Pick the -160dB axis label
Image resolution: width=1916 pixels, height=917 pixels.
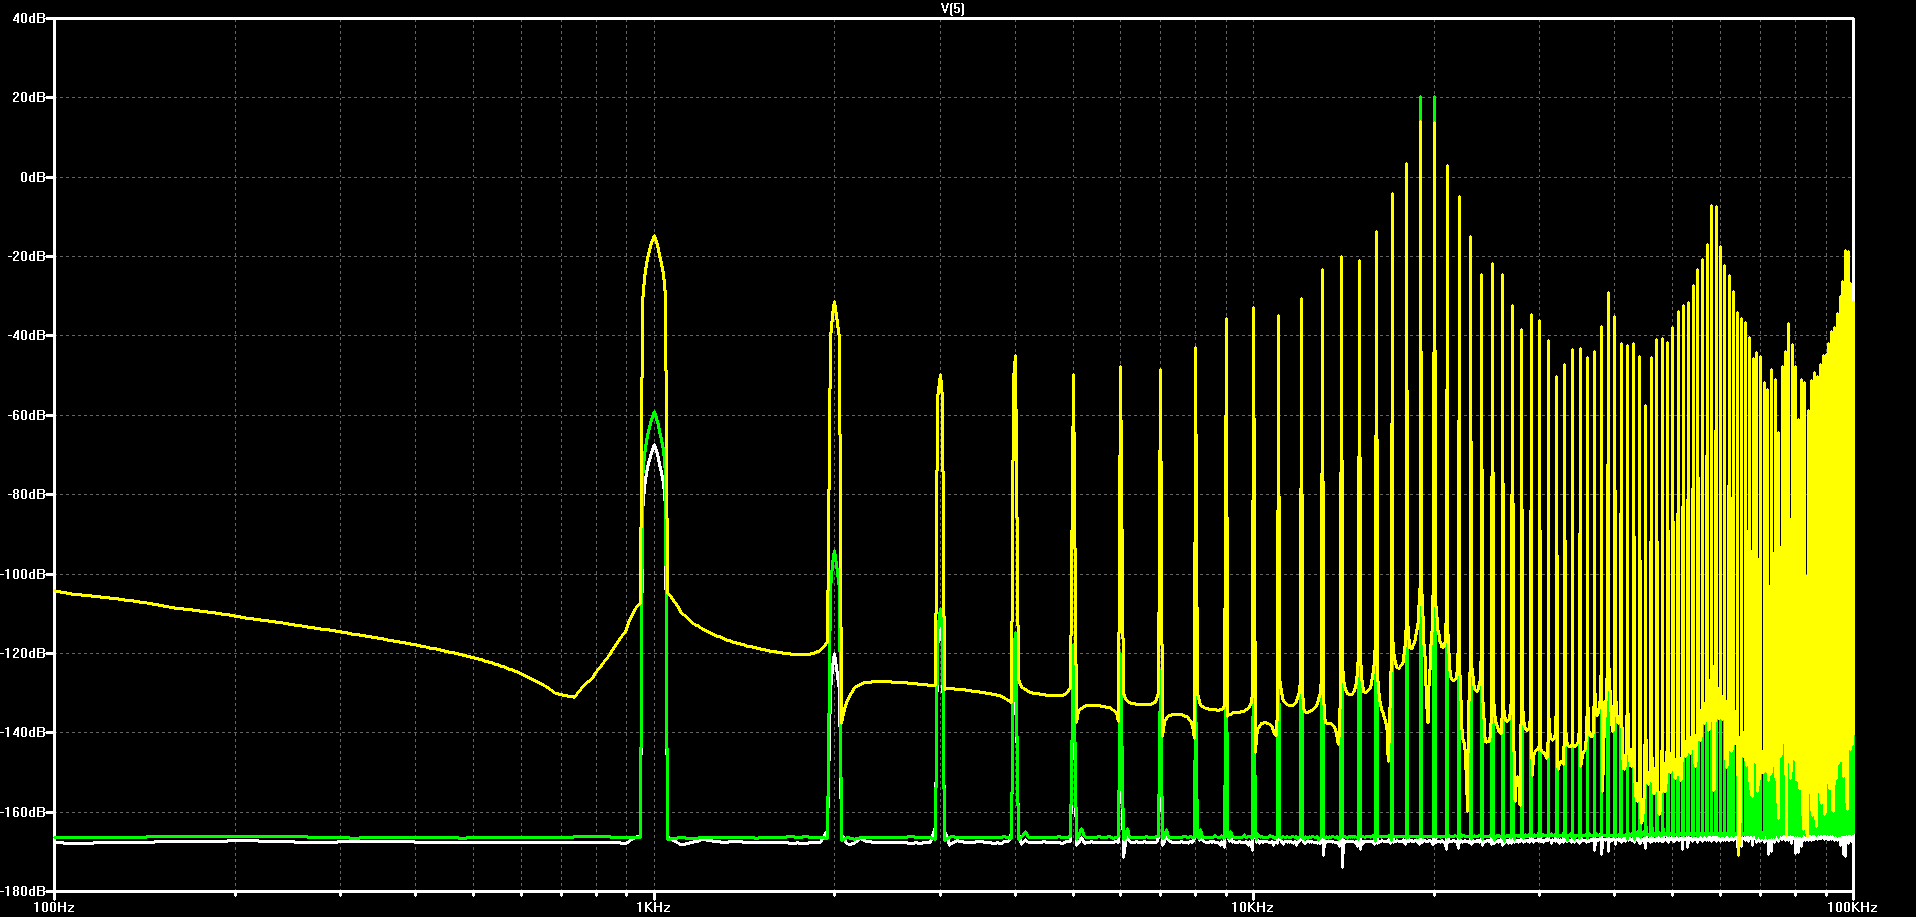(x=23, y=812)
